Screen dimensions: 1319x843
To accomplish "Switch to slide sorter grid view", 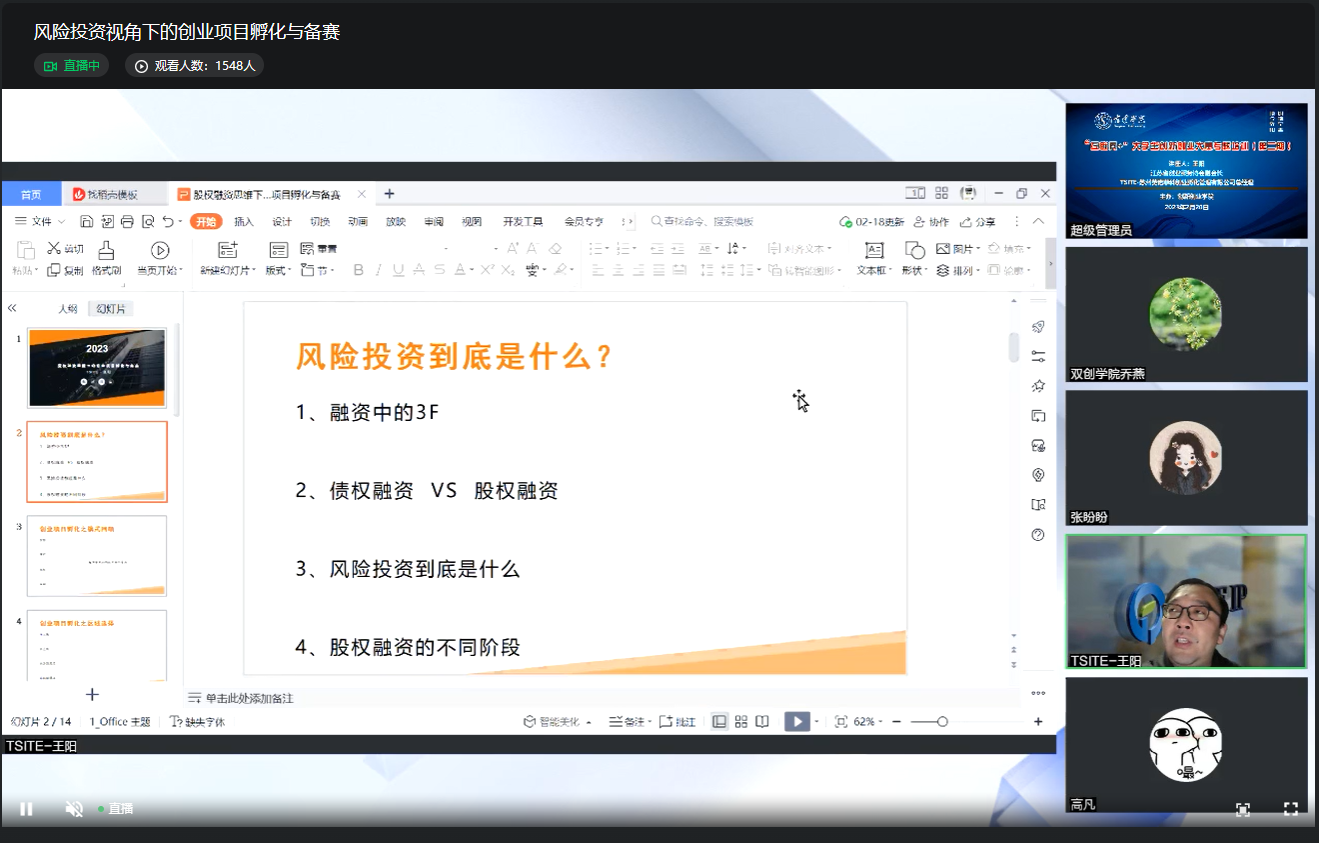I will pos(741,721).
